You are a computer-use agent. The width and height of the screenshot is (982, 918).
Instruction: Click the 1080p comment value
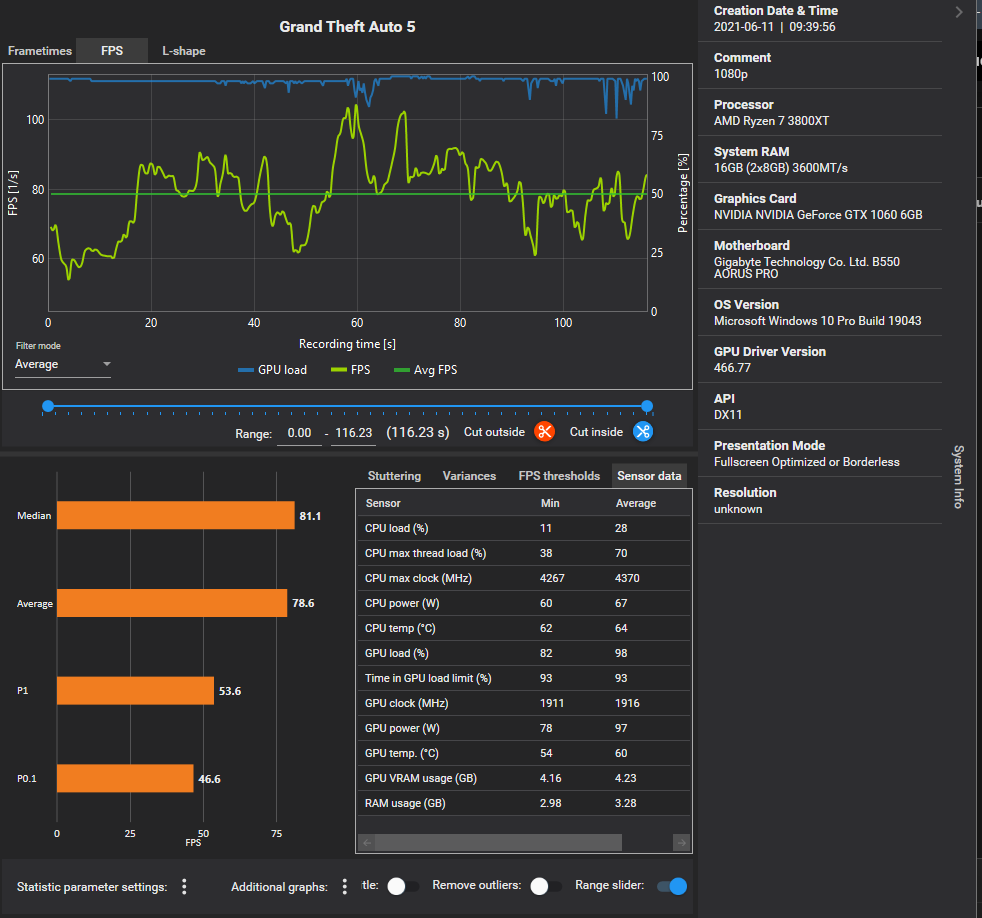pos(730,74)
